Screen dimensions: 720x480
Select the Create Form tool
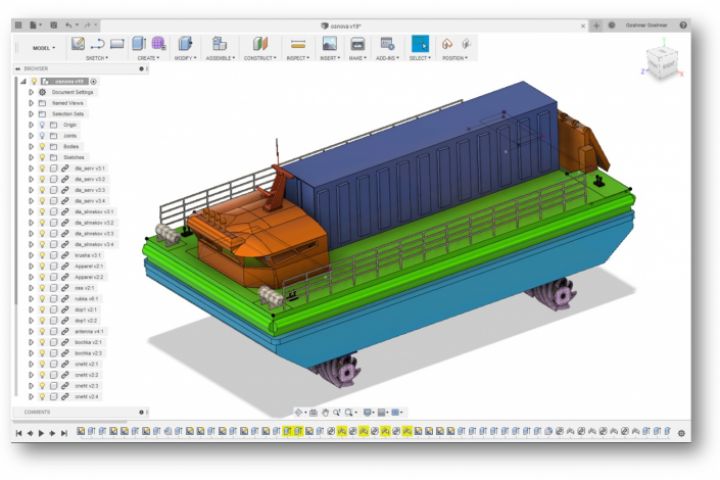click(158, 44)
